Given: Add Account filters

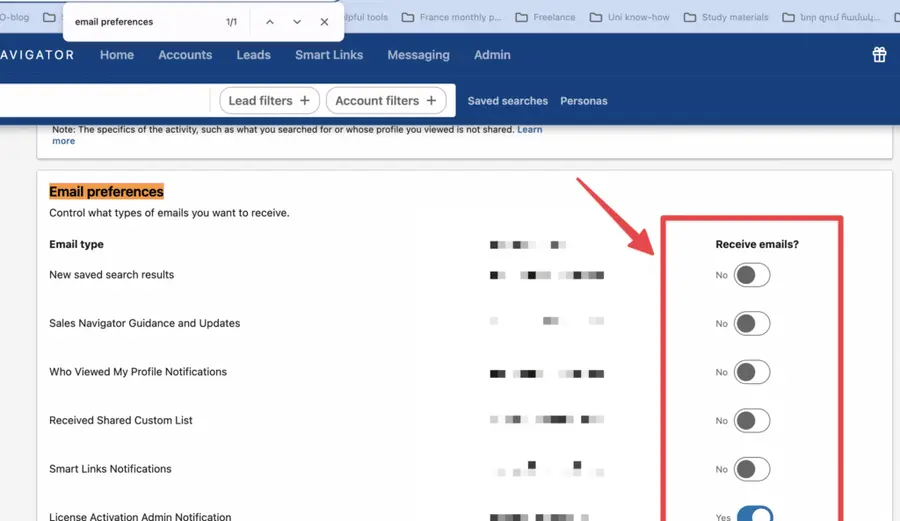Looking at the screenshot, I should (386, 100).
